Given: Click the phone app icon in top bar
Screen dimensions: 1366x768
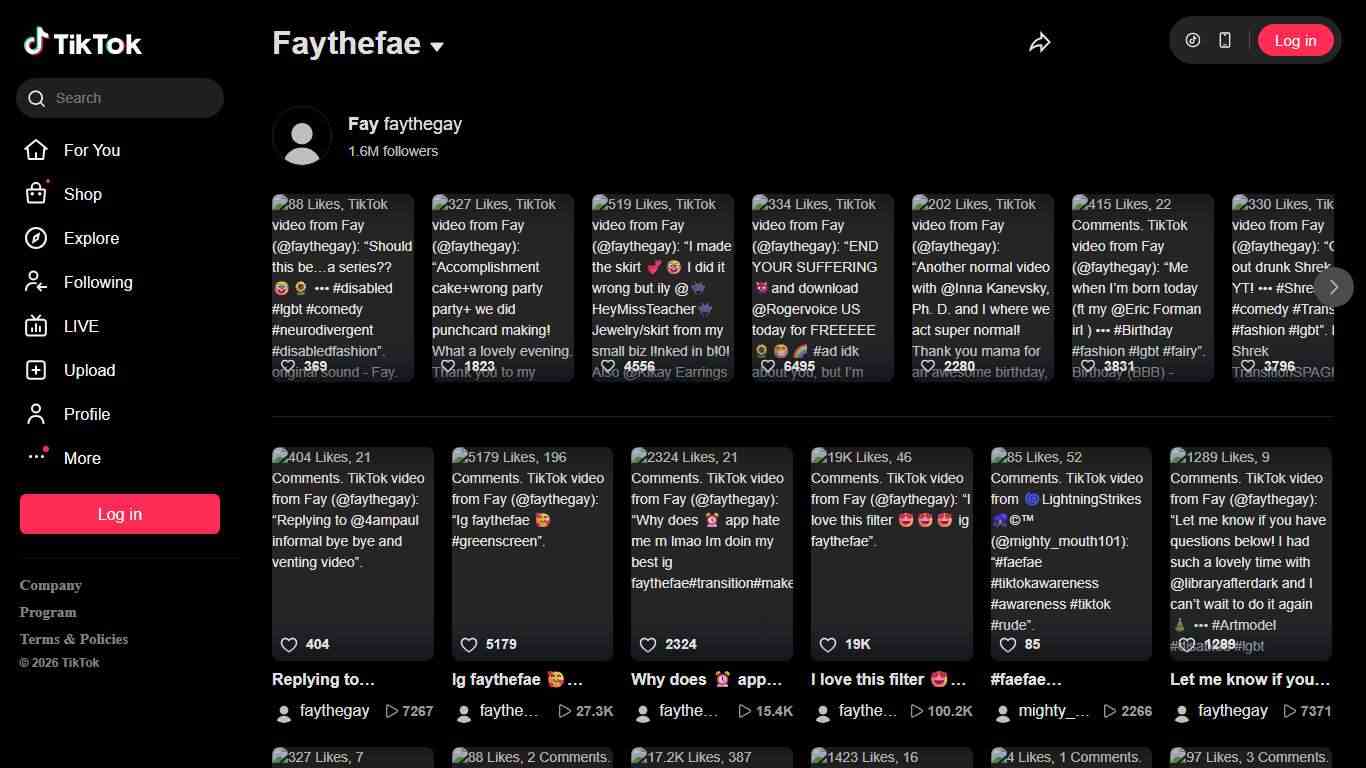Looking at the screenshot, I should (1225, 40).
